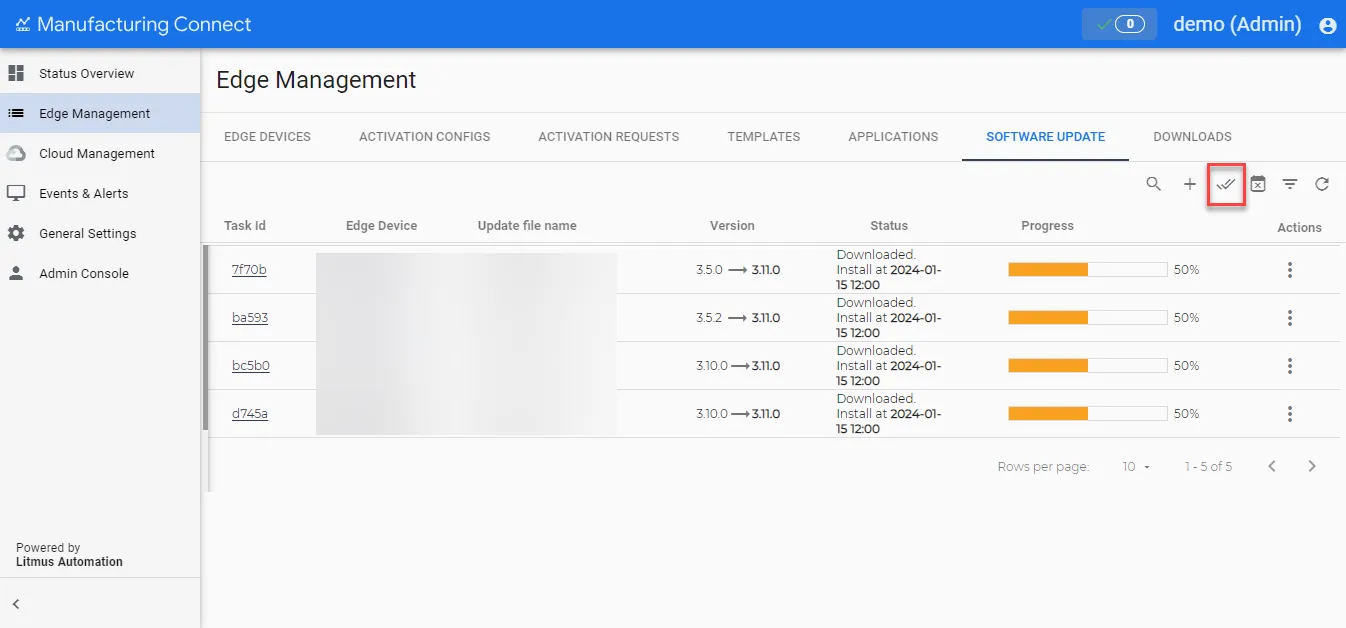Open task link bc5b0

(251, 366)
